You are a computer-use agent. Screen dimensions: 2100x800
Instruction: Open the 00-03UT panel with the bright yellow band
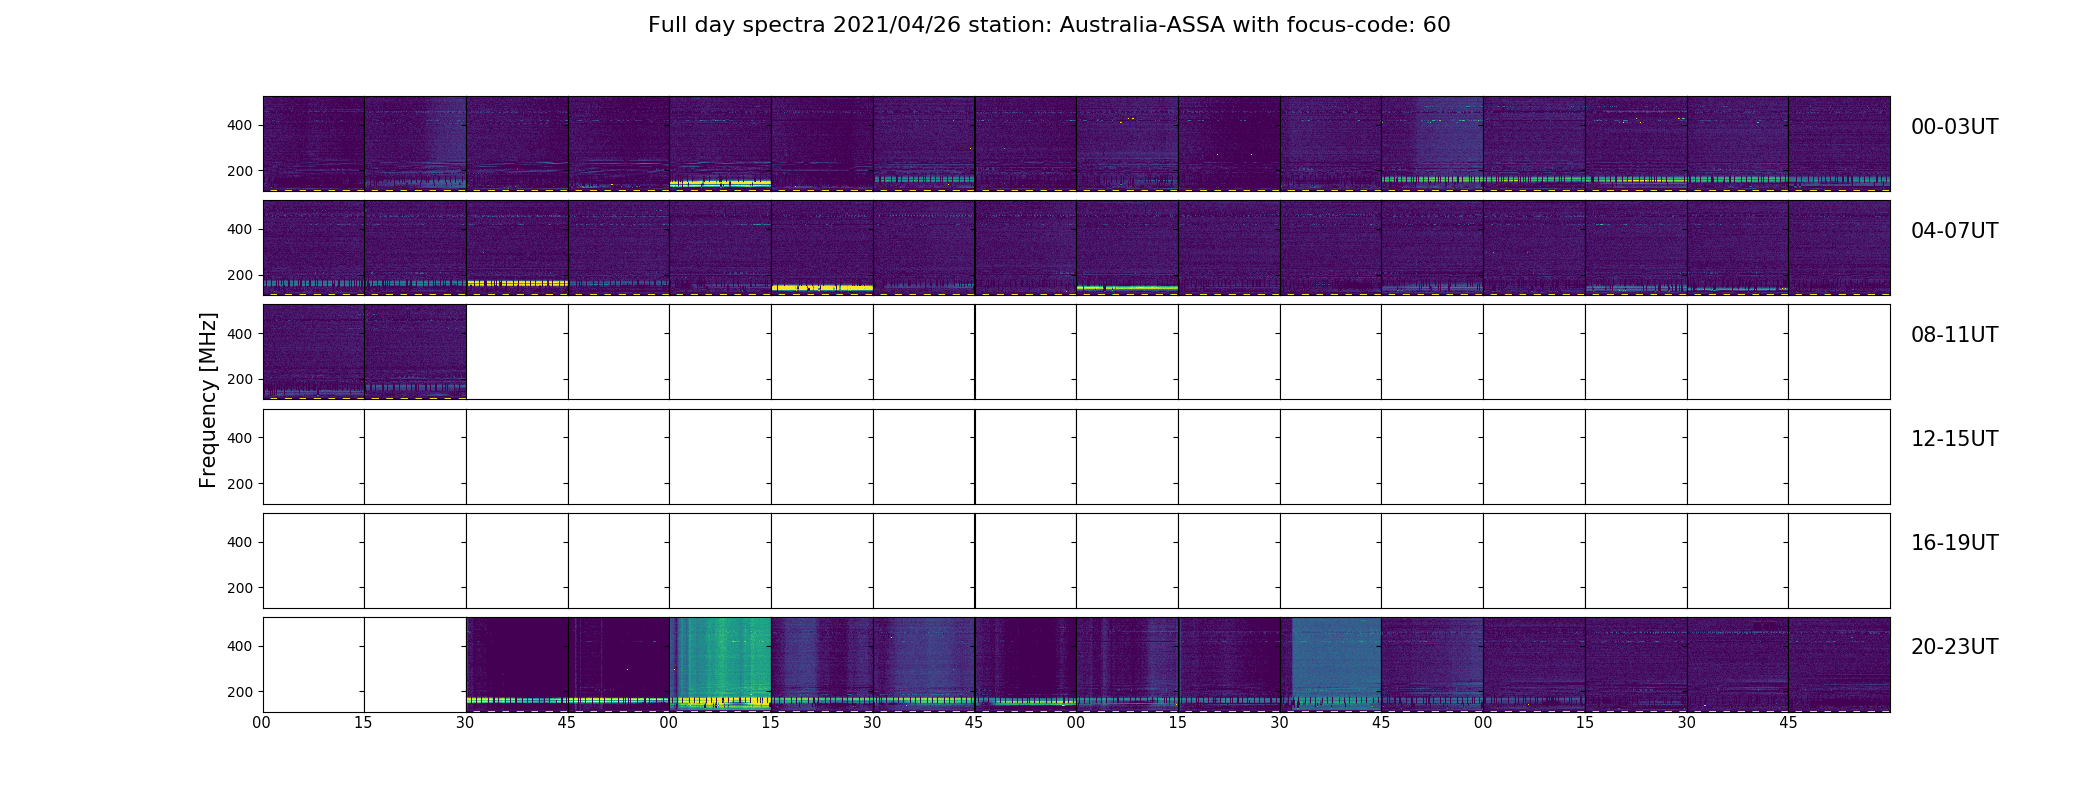click(x=720, y=143)
